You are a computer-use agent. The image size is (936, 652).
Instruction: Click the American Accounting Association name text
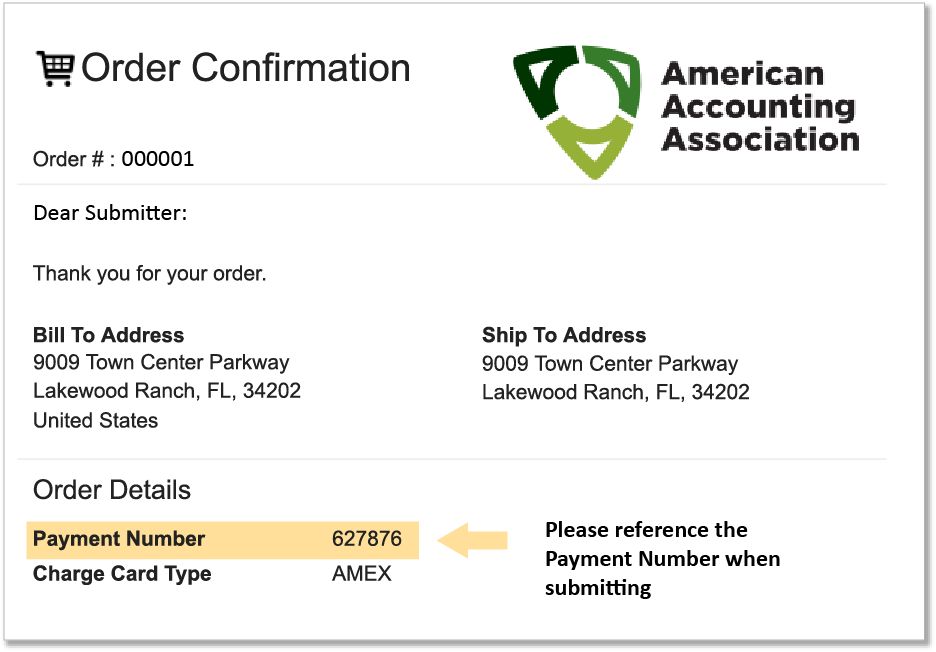tap(759, 106)
